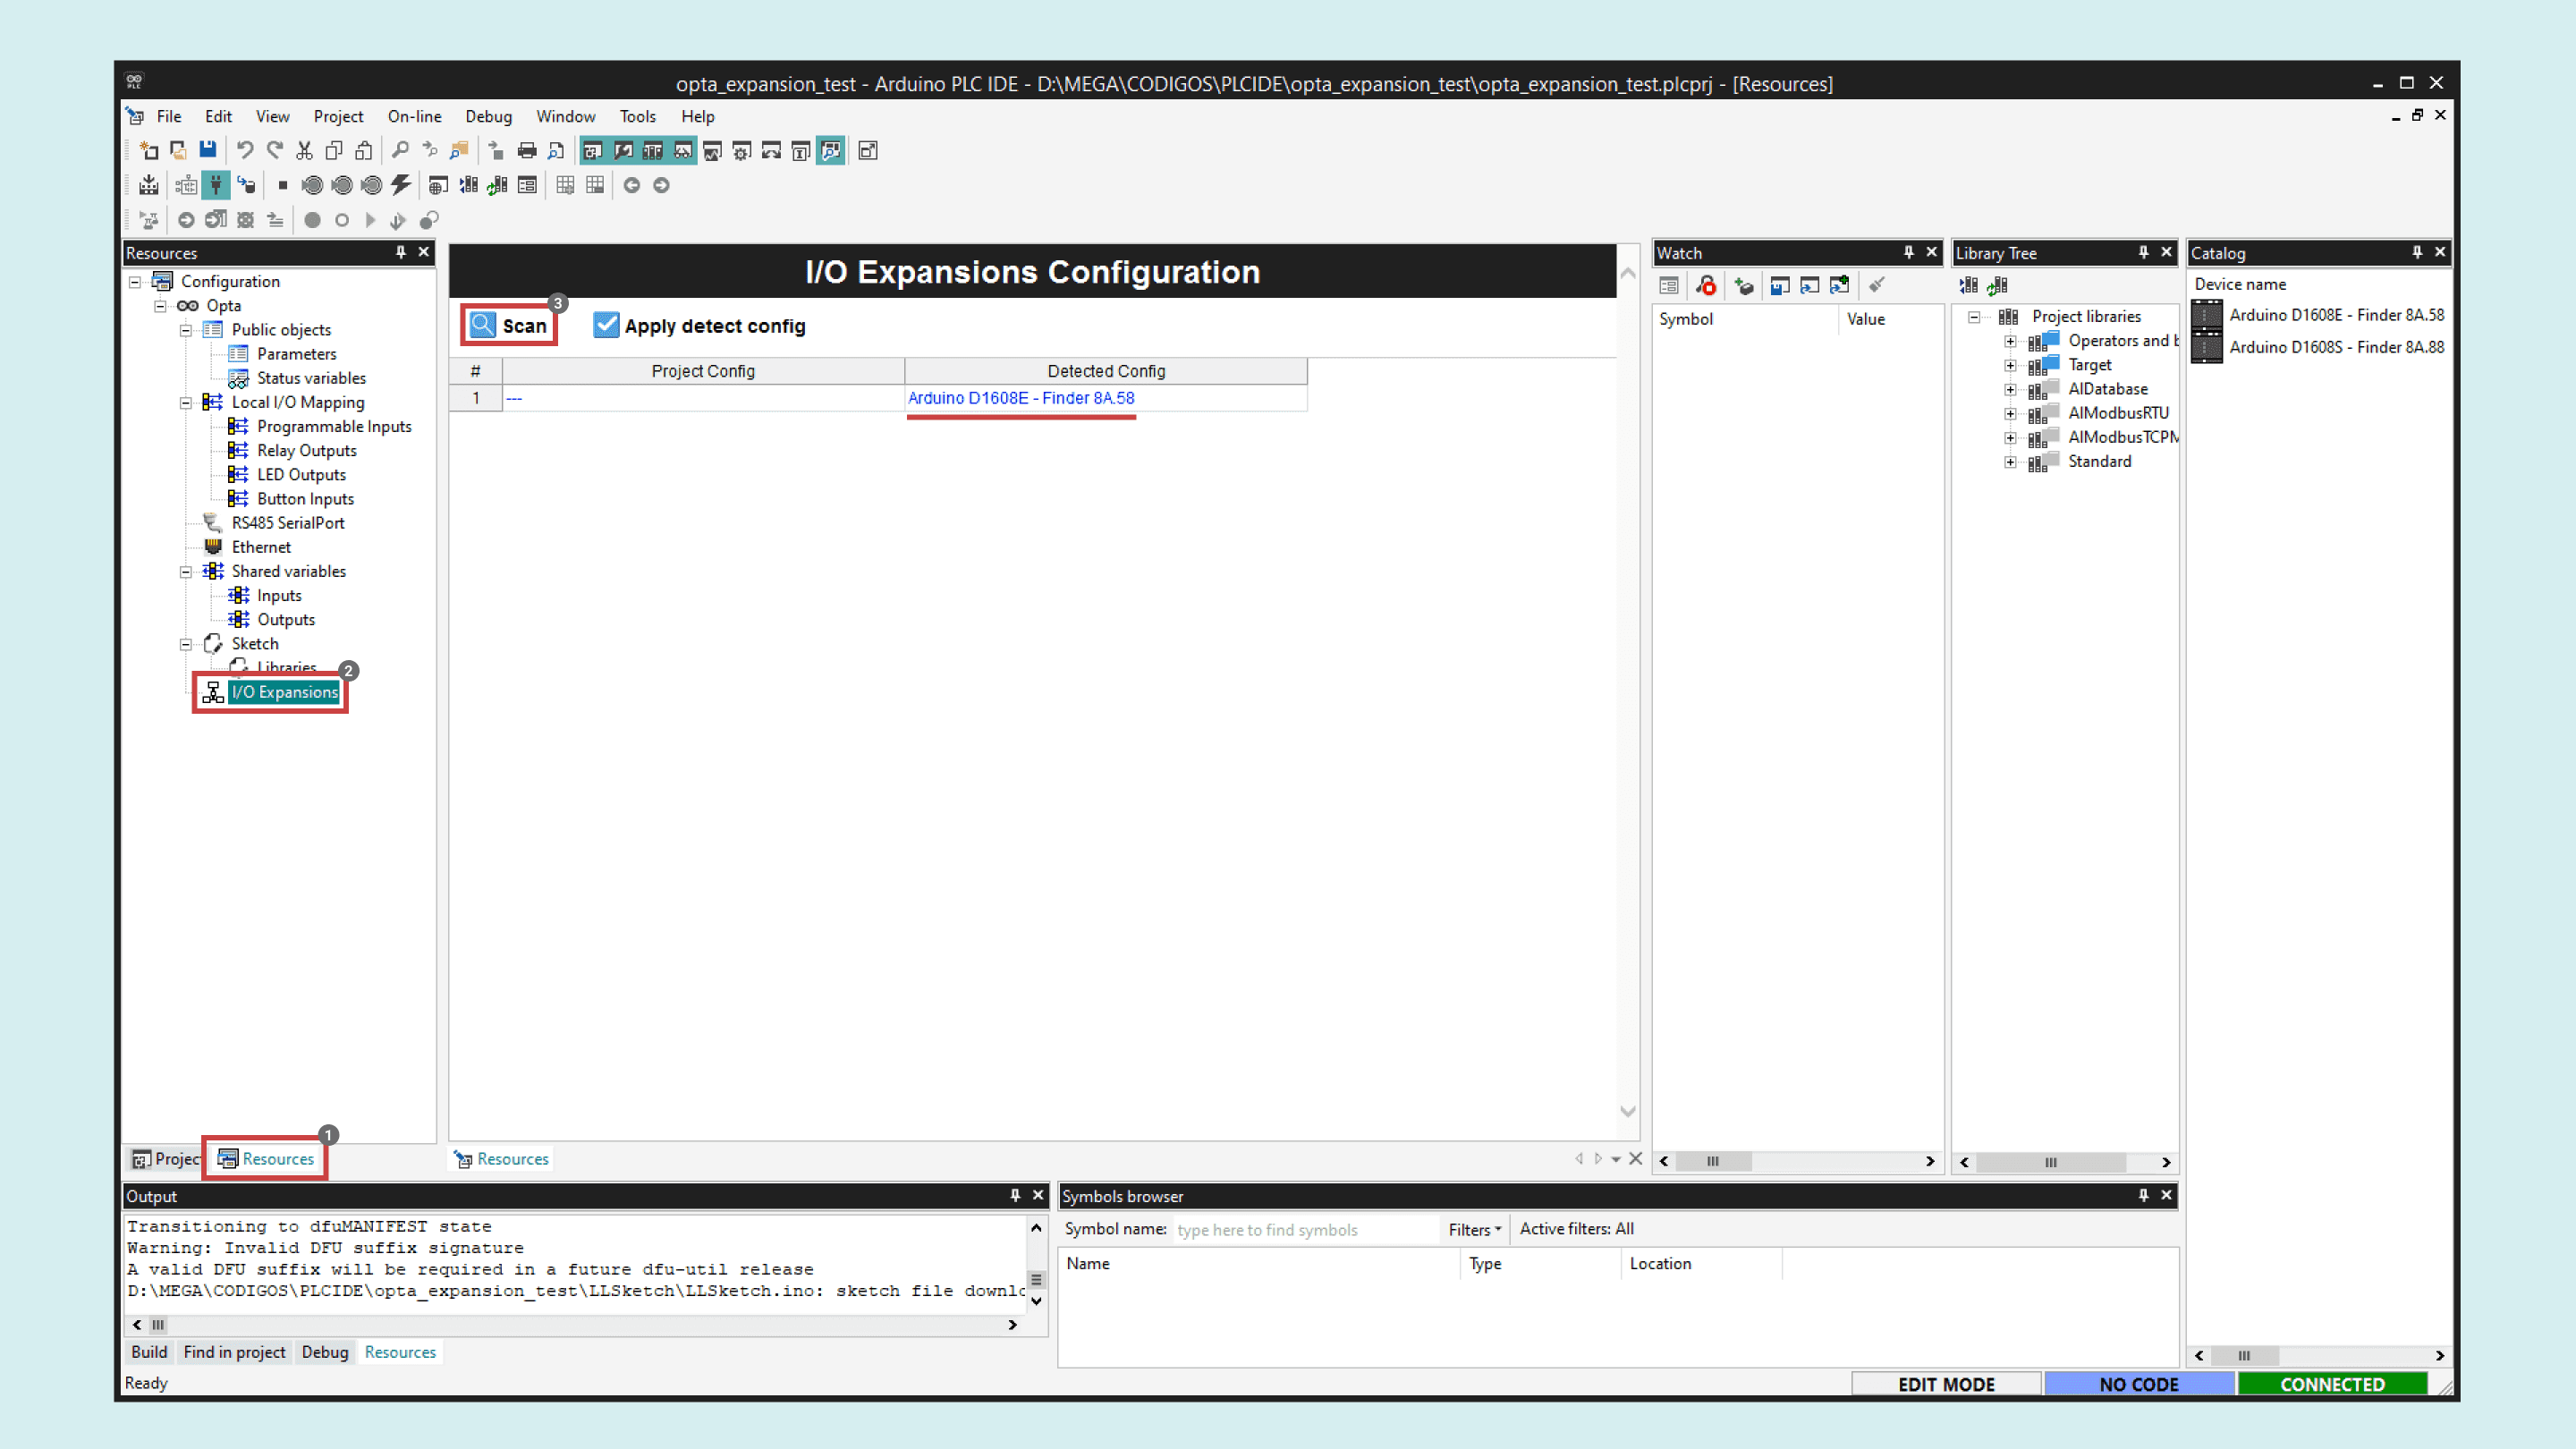Viewport: 2576px width, 1449px height.
Task: Pin the Resources panel
Action: 400,252
